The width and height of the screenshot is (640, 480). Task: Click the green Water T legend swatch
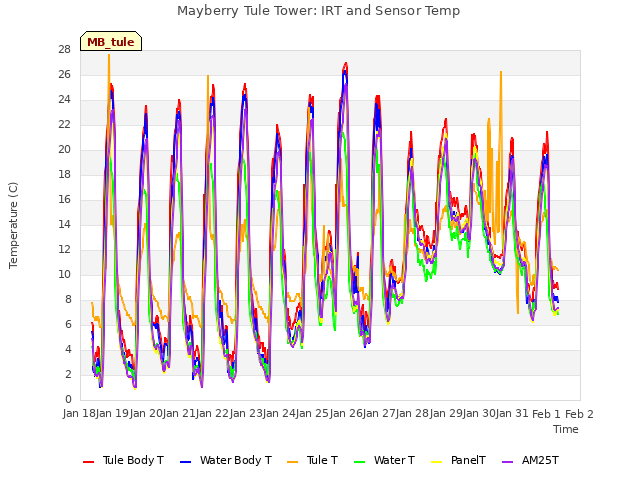360,461
